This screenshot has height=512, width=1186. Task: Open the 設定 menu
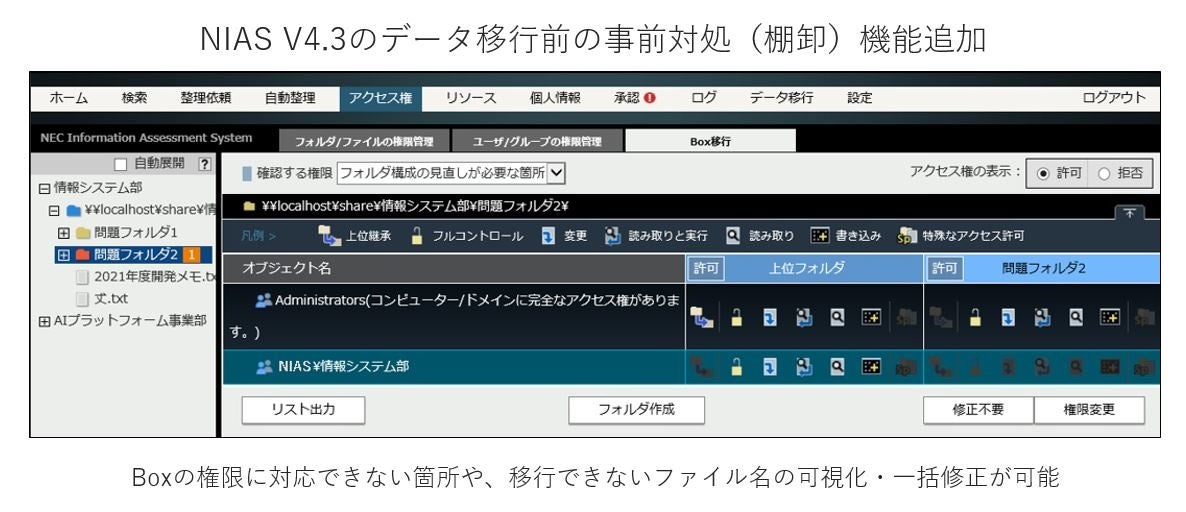point(860,98)
